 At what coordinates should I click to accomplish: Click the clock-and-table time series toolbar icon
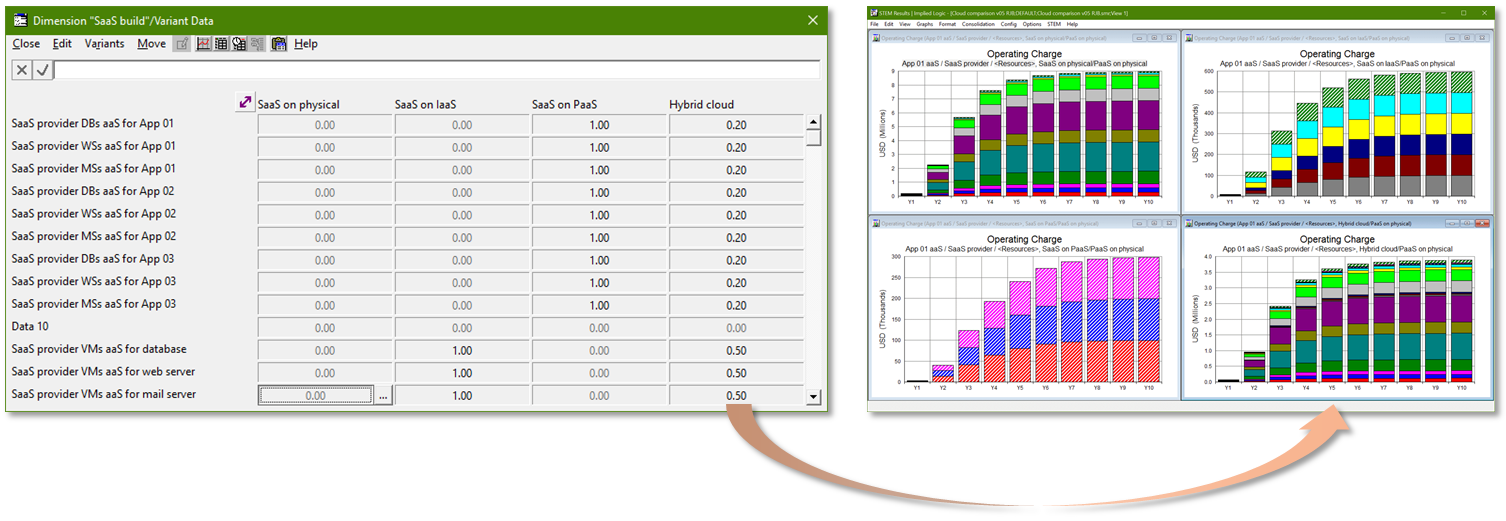click(239, 44)
